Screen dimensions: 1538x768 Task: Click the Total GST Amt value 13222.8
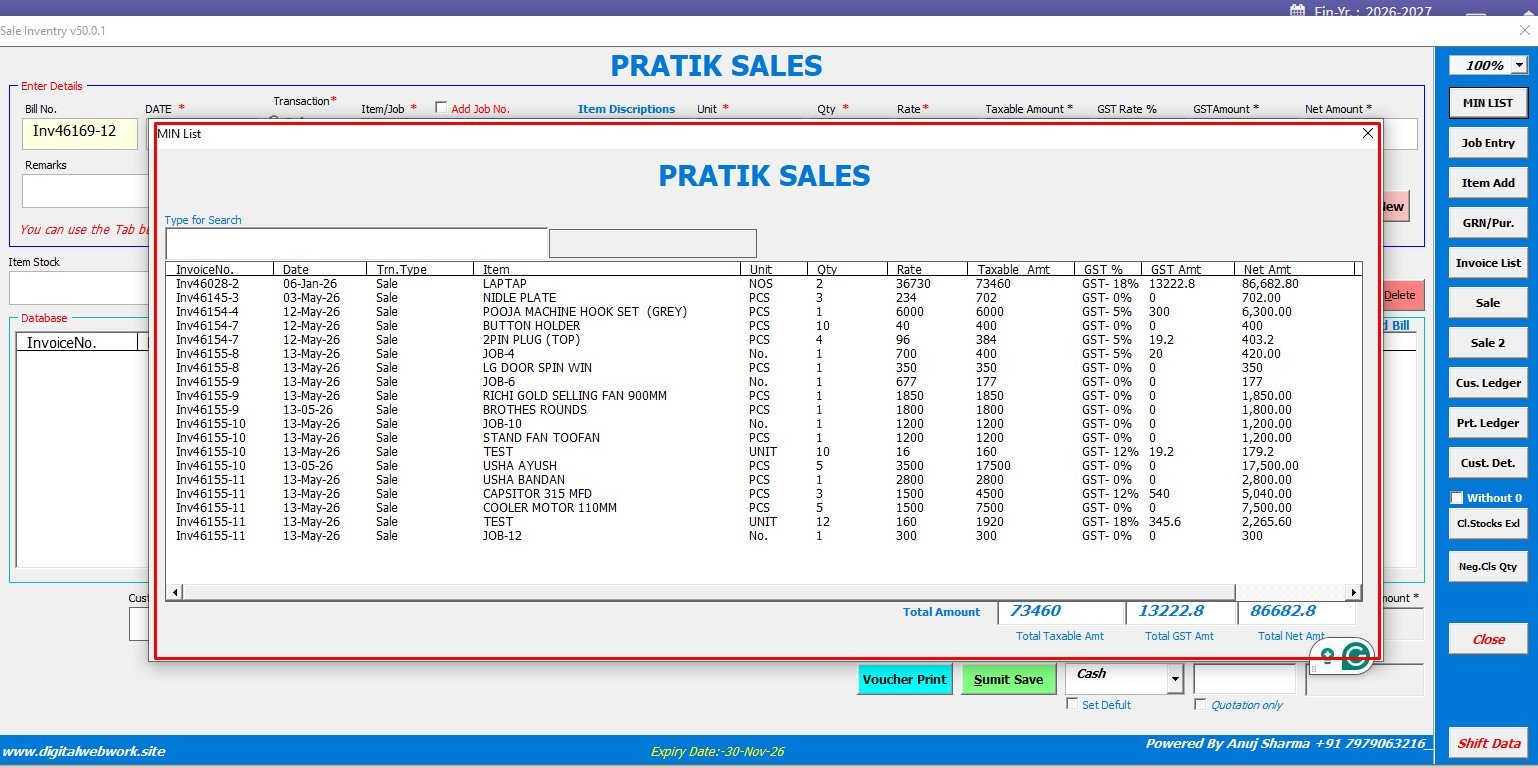pyautogui.click(x=1181, y=612)
